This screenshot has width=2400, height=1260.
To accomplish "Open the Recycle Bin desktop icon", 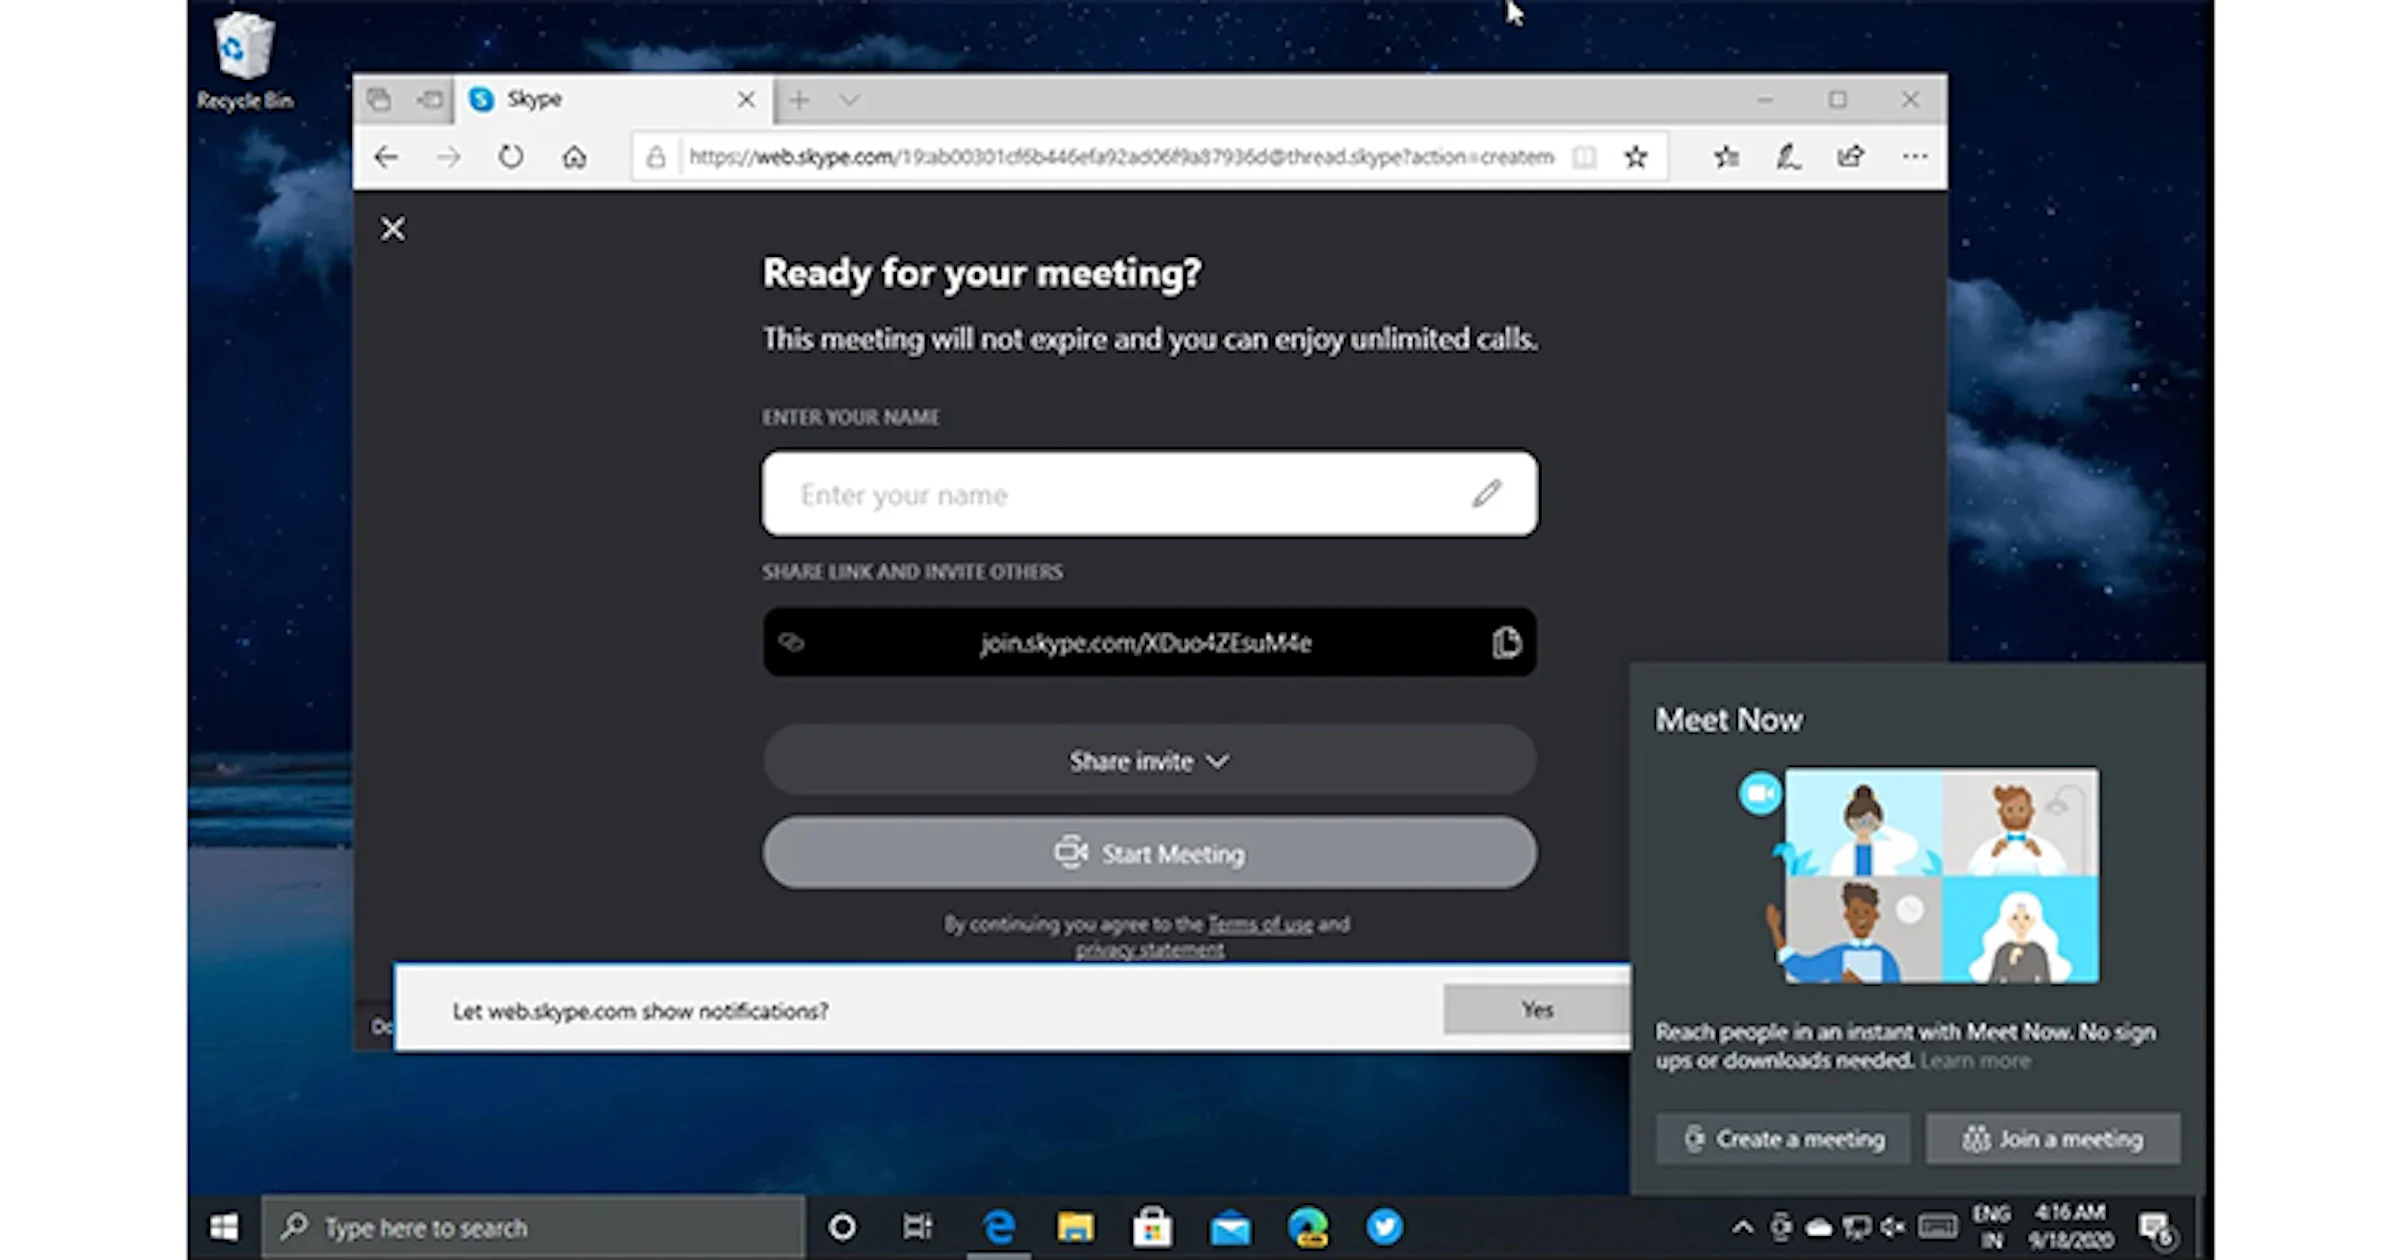I will (244, 62).
